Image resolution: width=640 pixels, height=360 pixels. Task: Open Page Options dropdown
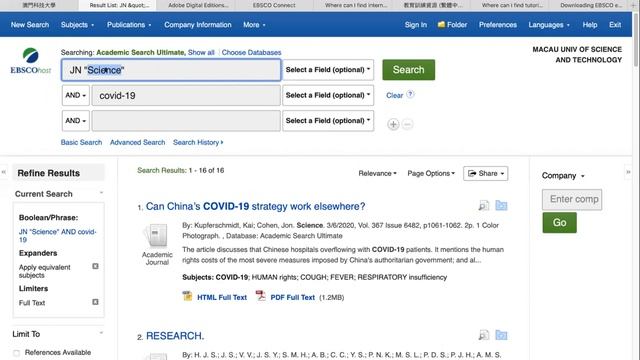coord(431,173)
